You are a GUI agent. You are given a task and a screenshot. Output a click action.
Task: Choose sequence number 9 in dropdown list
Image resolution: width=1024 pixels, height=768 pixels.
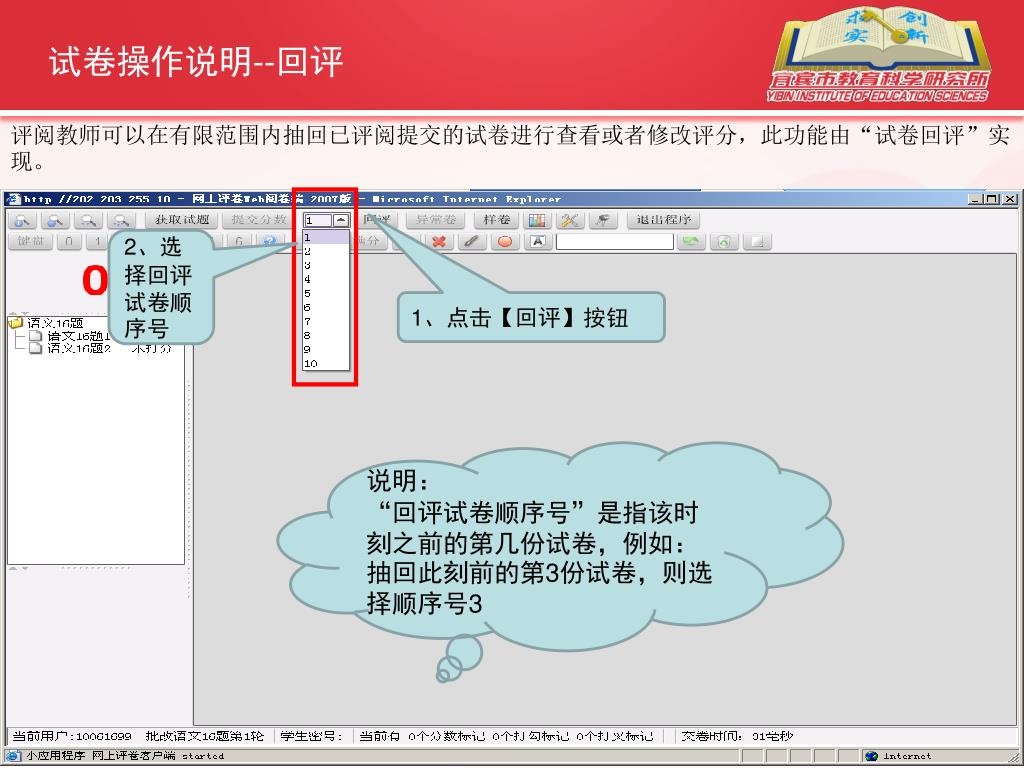tap(326, 350)
